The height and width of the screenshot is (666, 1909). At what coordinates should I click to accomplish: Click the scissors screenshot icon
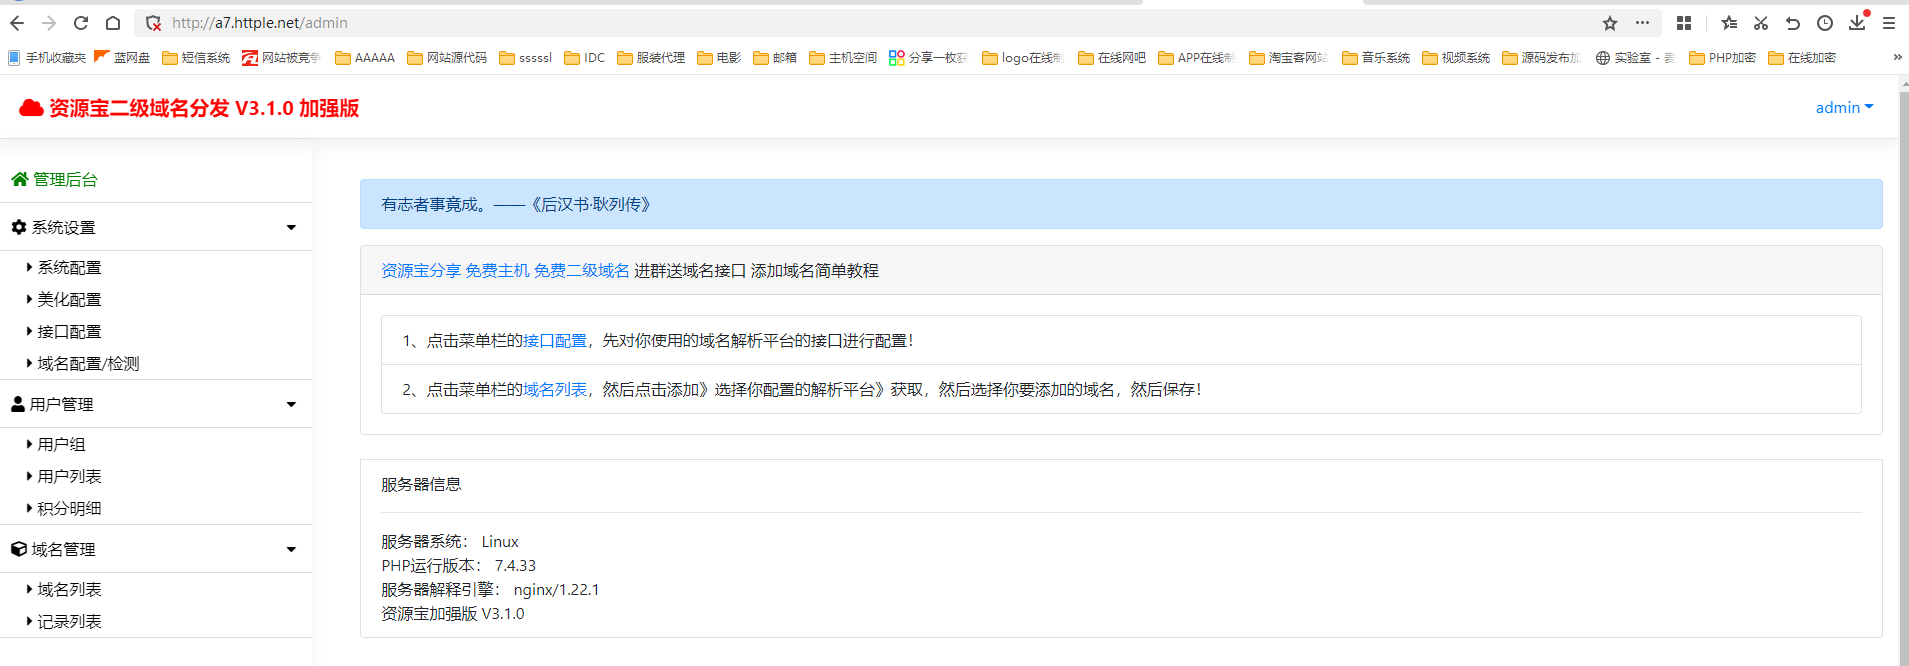1761,23
